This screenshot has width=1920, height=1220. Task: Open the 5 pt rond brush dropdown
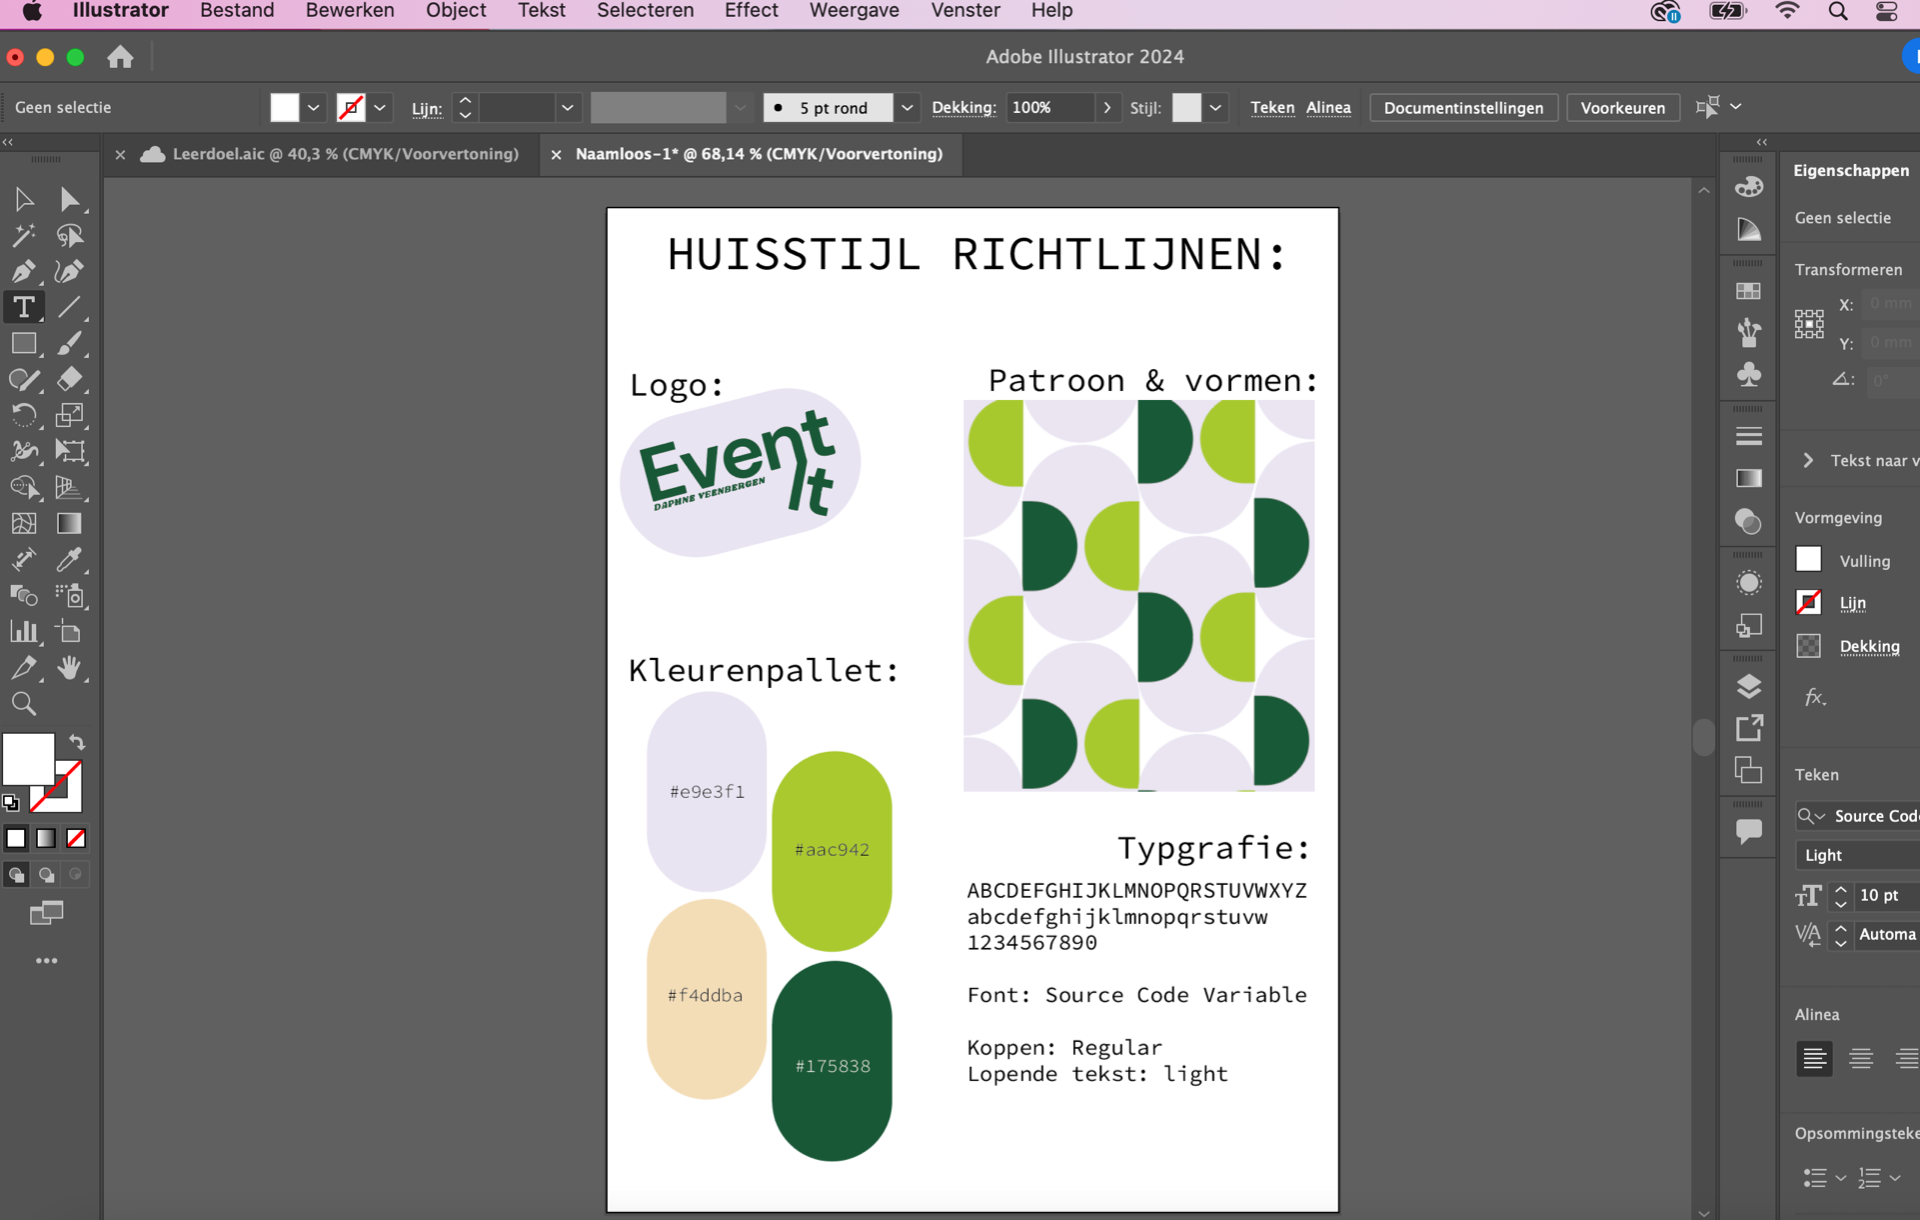click(907, 108)
